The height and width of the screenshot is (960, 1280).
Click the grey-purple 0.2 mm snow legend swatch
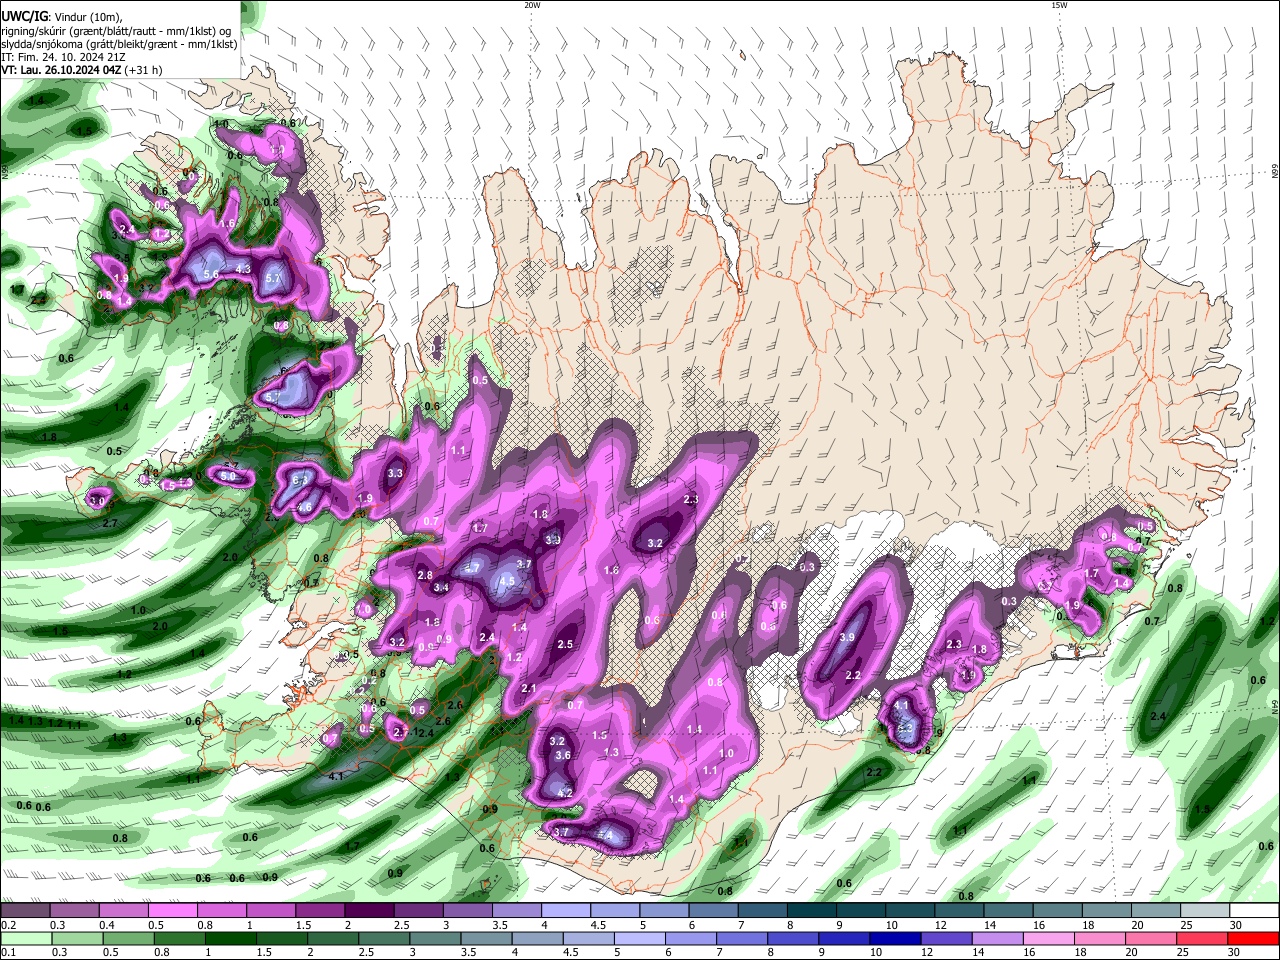25,911
